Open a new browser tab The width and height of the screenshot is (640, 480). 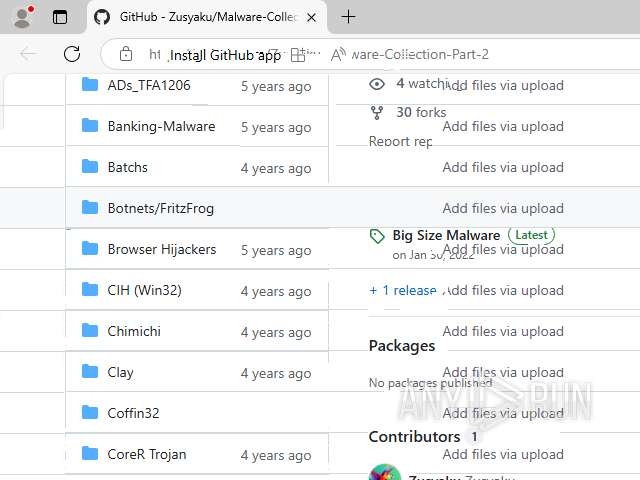348,17
